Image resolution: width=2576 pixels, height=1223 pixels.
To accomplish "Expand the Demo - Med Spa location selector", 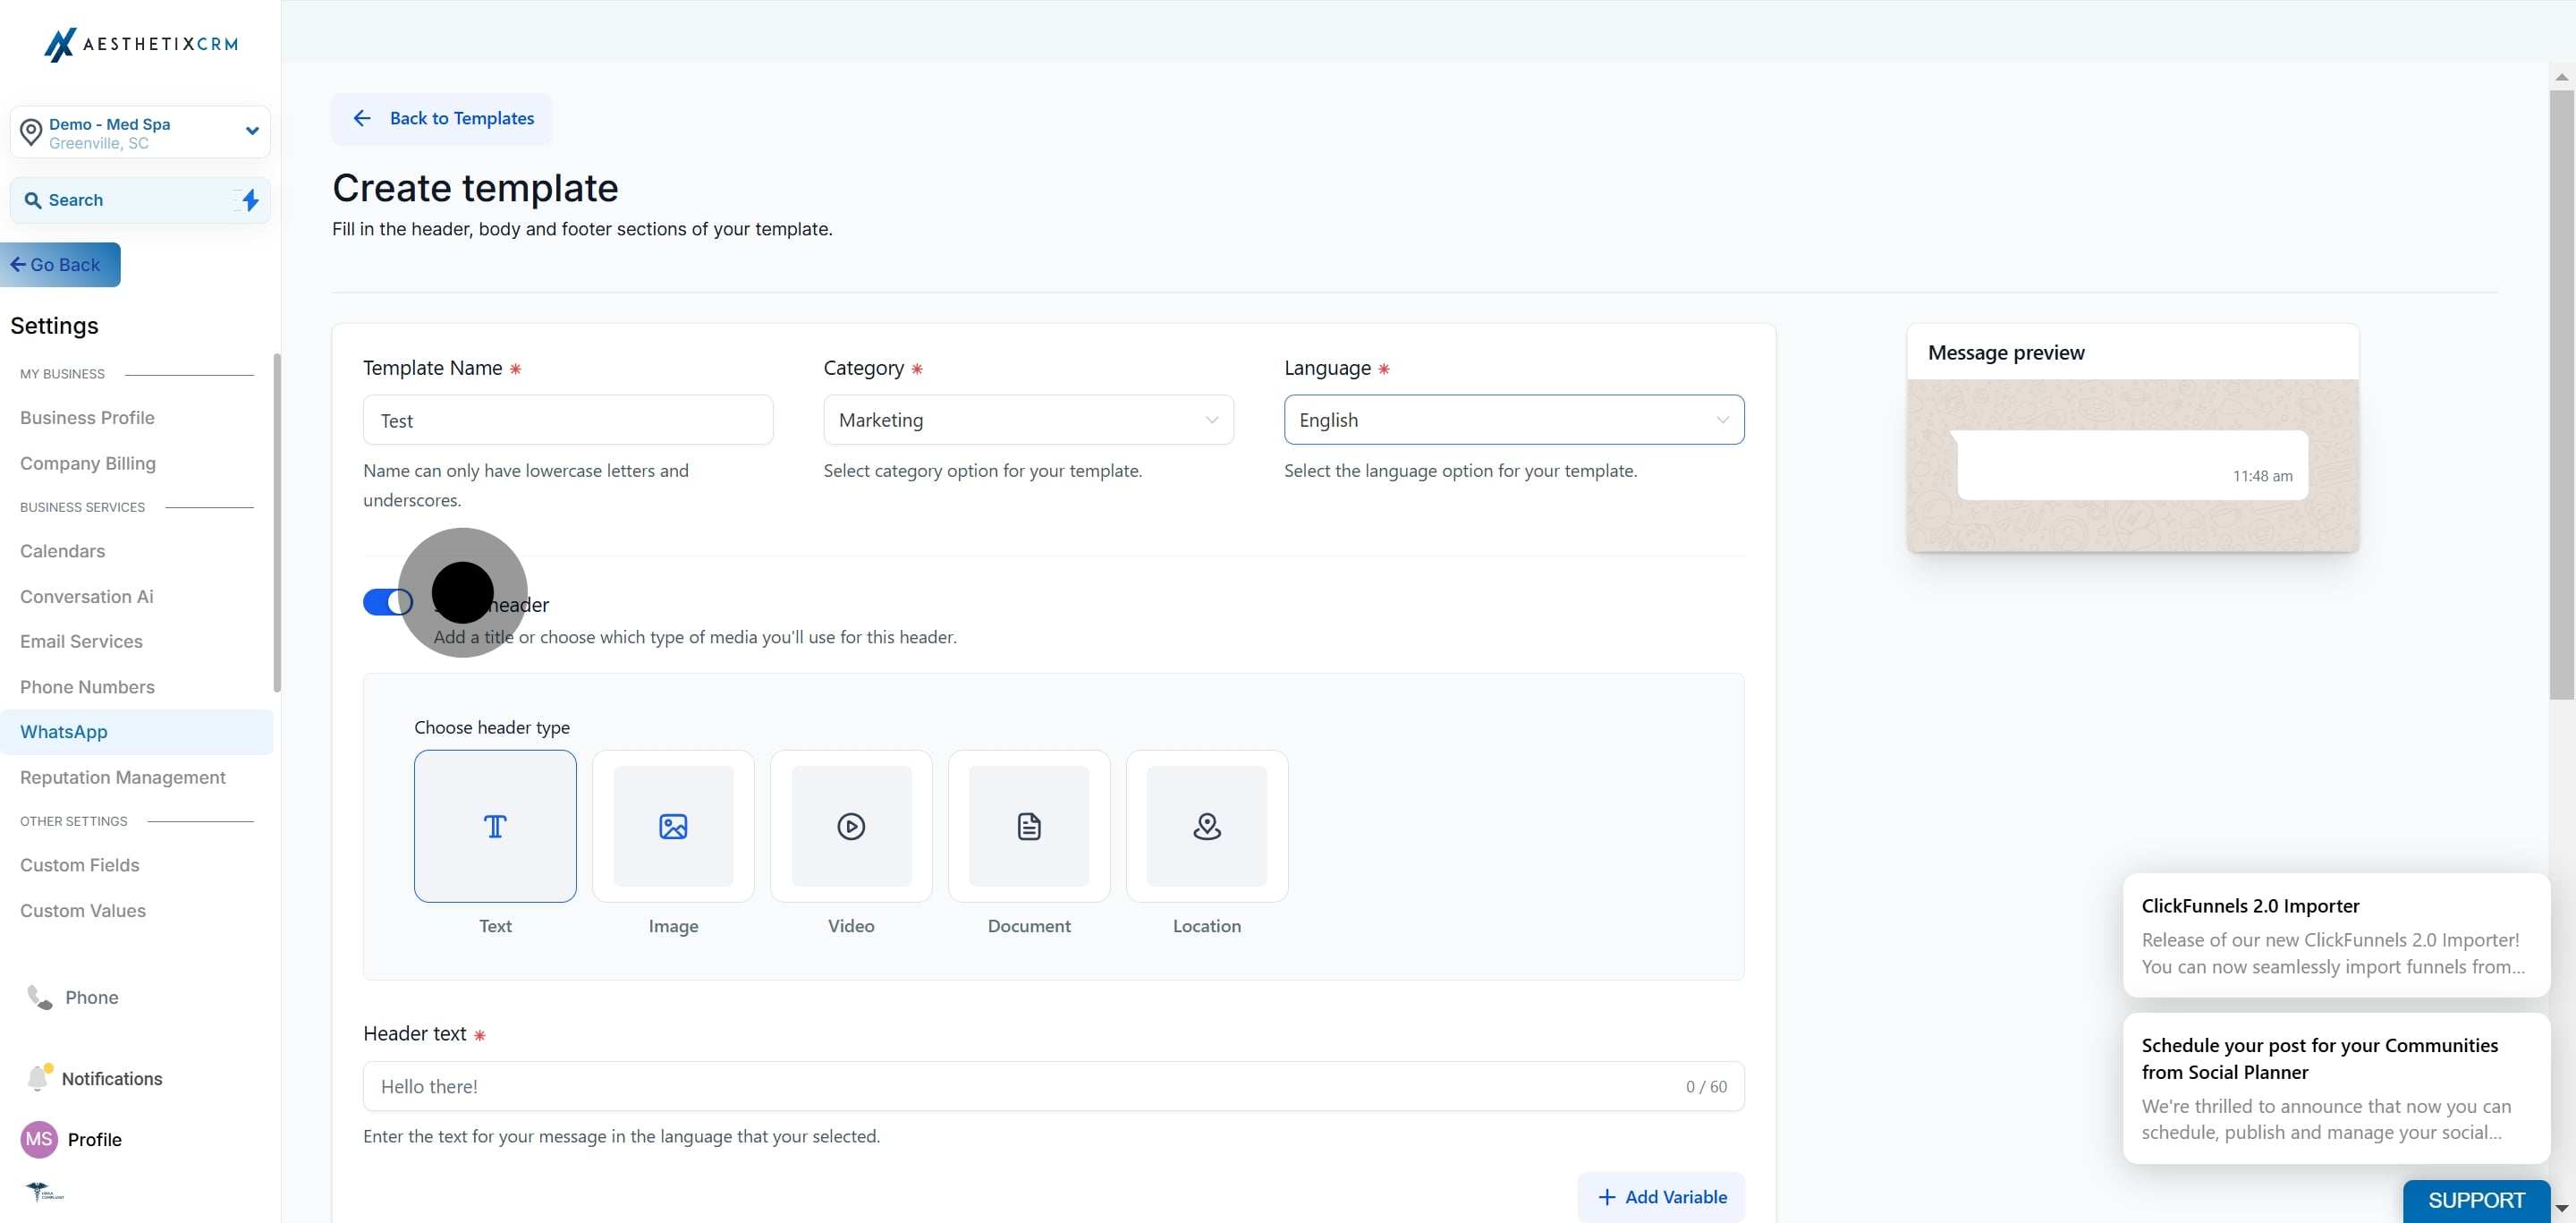I will coord(140,132).
